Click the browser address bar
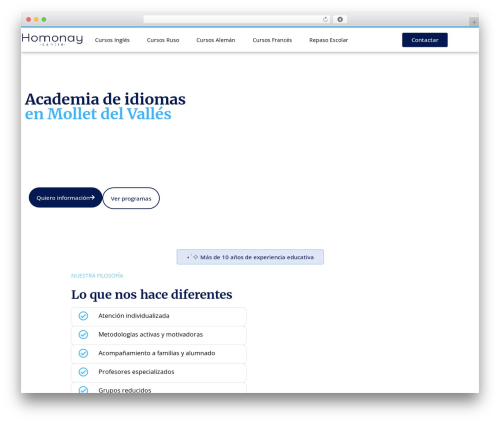This screenshot has height=423, width=500. (x=237, y=19)
